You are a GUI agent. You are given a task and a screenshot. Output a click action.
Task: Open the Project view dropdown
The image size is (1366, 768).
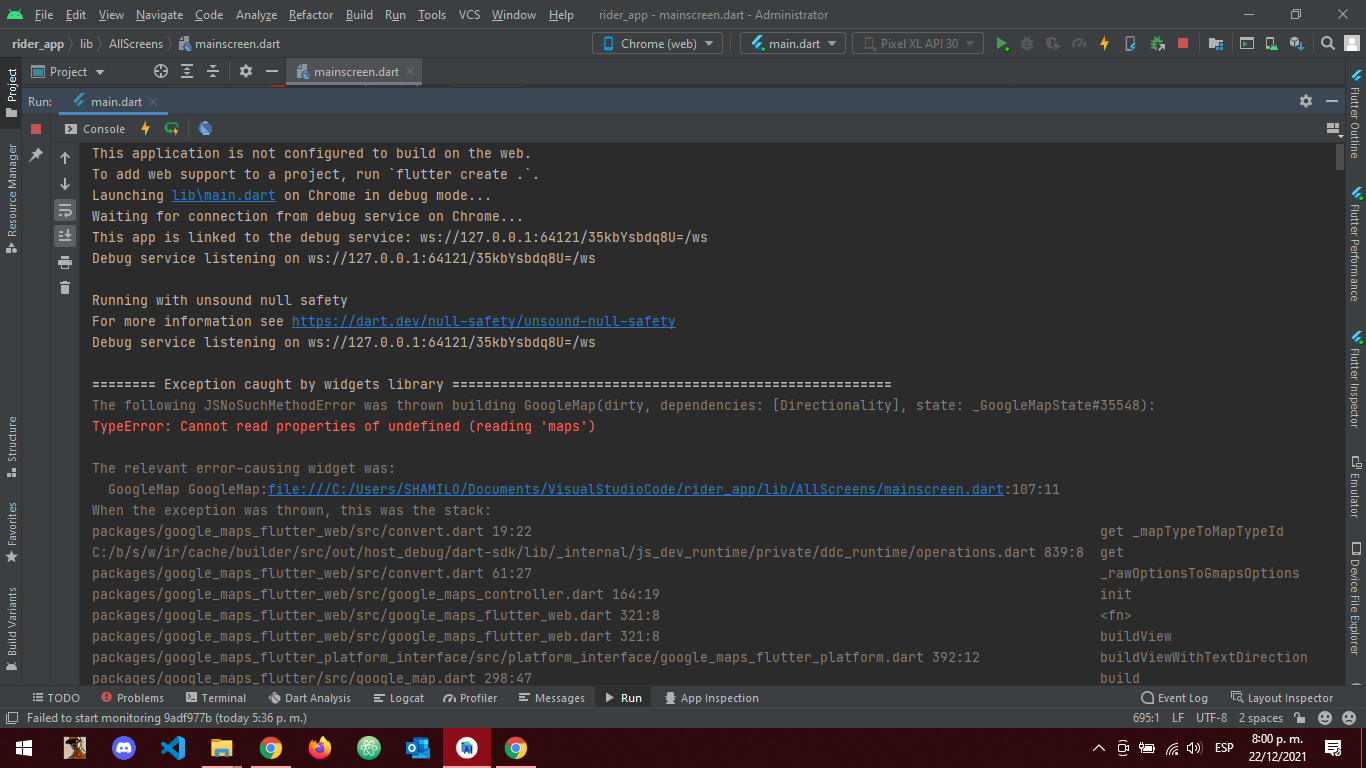tap(68, 72)
